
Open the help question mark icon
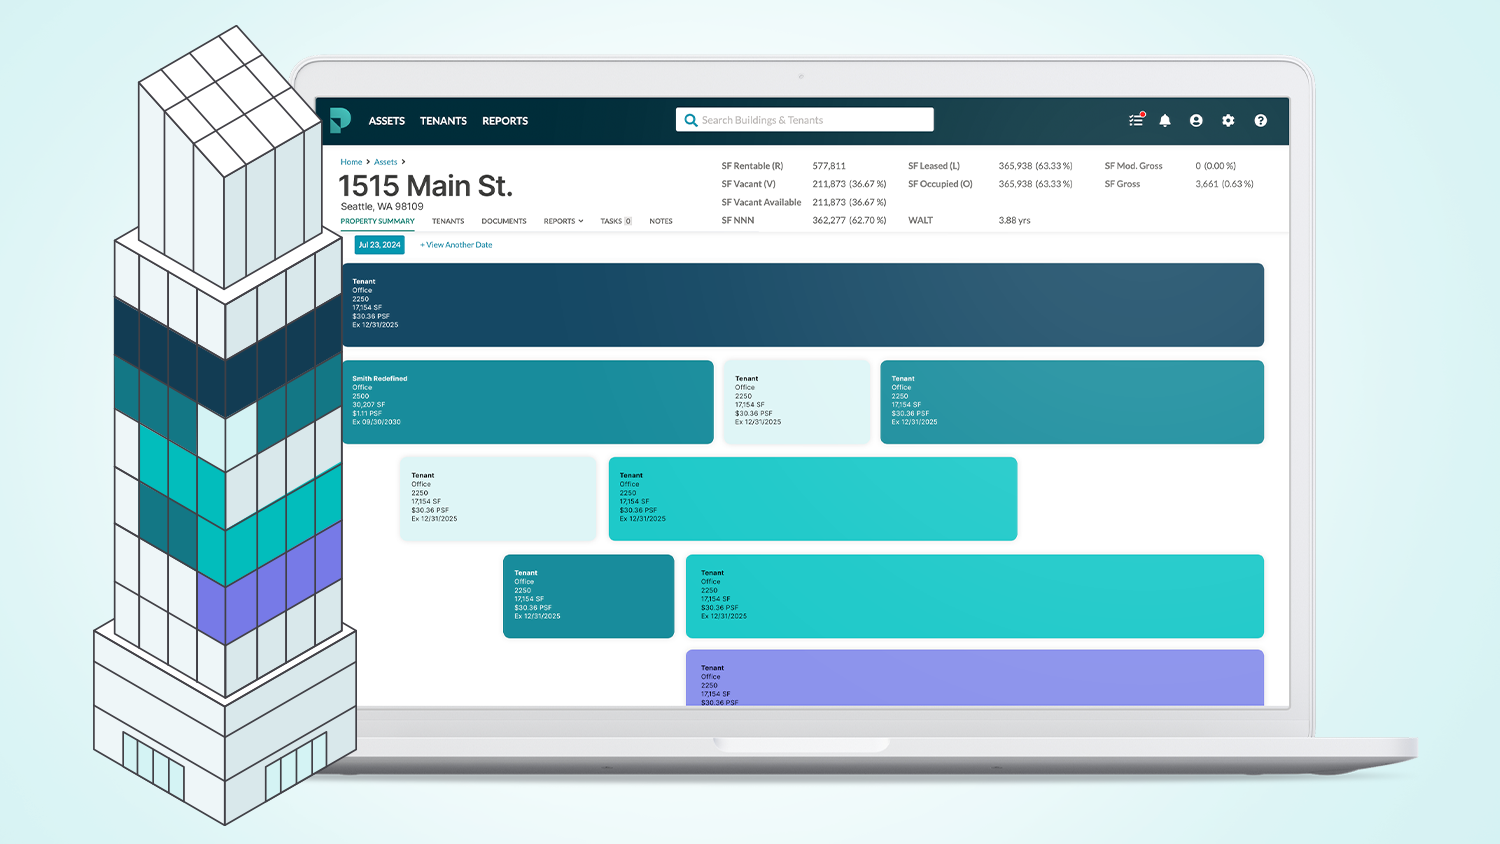click(x=1260, y=121)
